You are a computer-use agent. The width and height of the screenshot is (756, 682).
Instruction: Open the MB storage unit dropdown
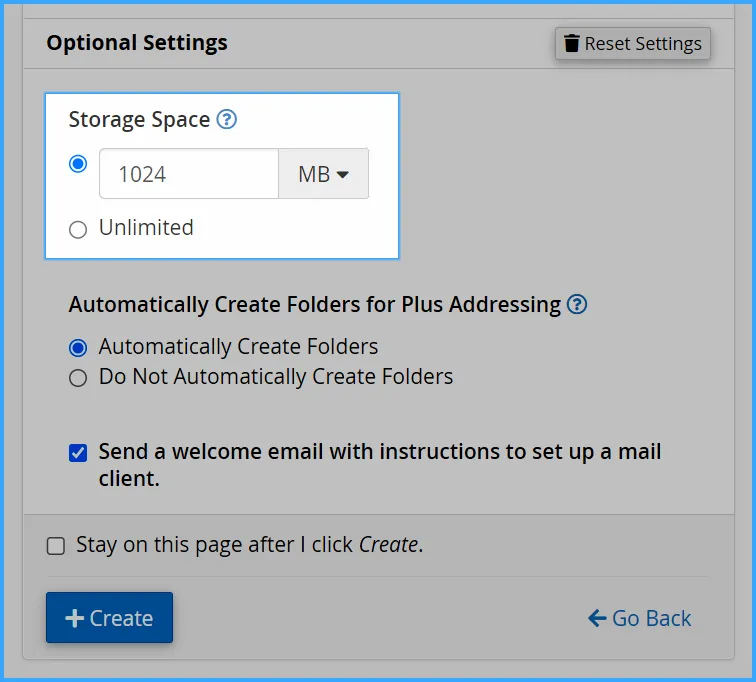pyautogui.click(x=323, y=174)
